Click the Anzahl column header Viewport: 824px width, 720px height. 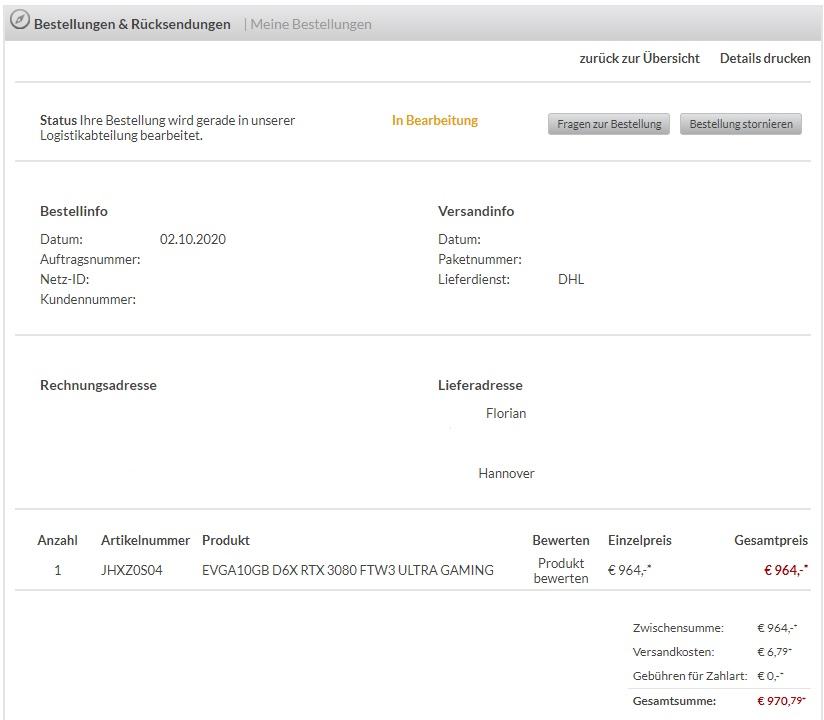[x=57, y=540]
